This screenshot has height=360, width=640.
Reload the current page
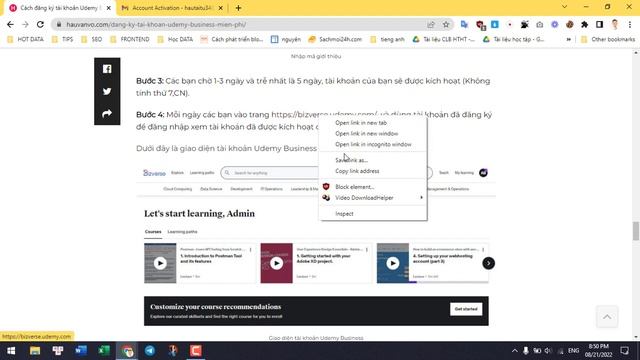40,24
